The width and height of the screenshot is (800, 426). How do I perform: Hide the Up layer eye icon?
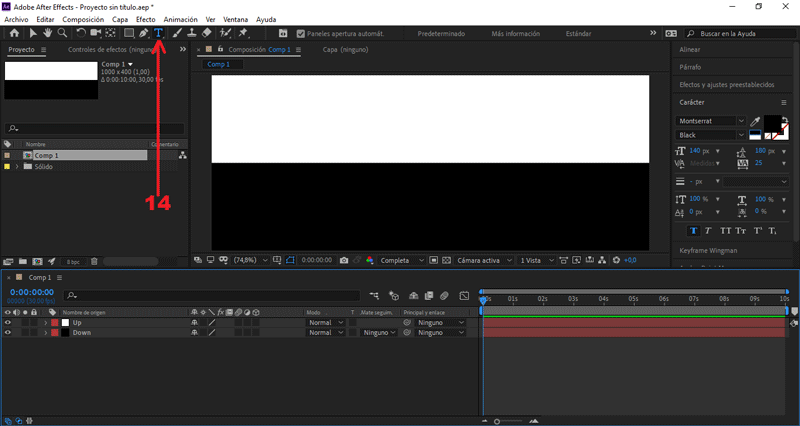8,322
